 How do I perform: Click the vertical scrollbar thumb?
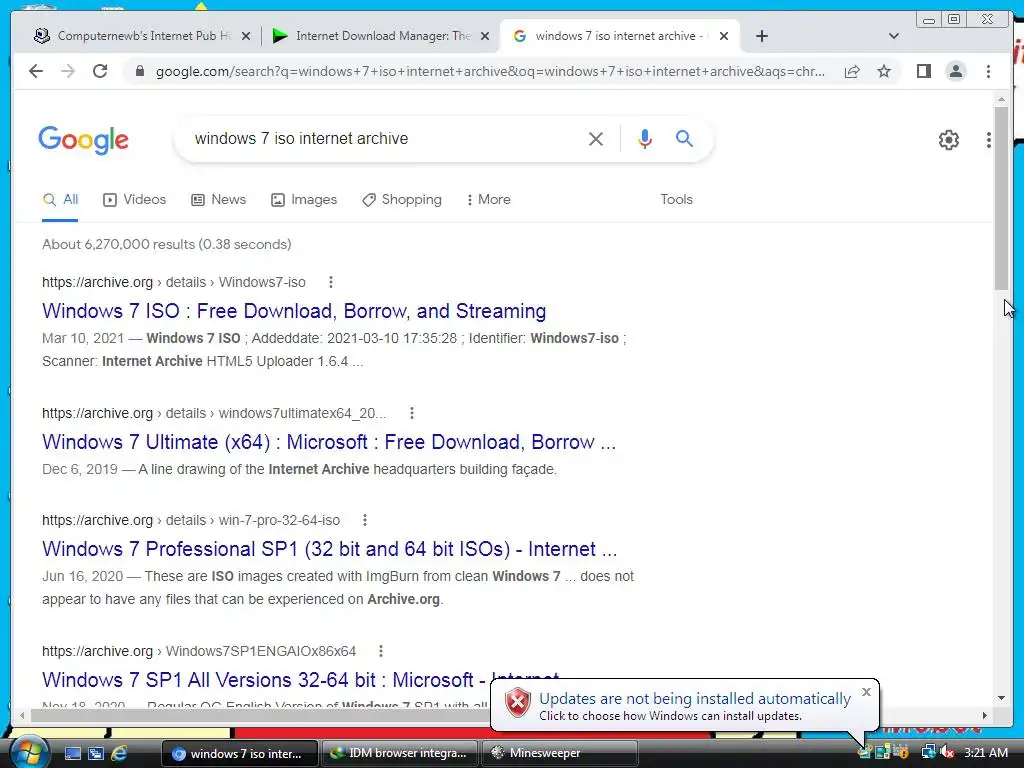coord(1001,198)
